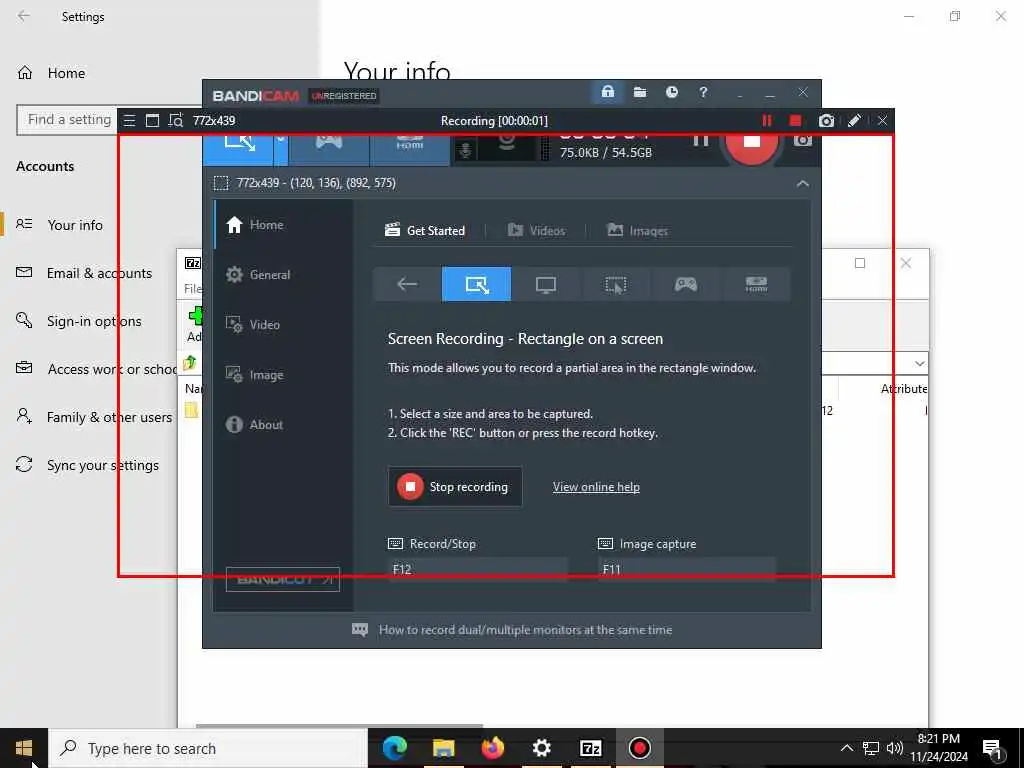Select the HDMI device recording mode icon
The height and width of the screenshot is (768, 1024).
pyautogui.click(x=756, y=284)
